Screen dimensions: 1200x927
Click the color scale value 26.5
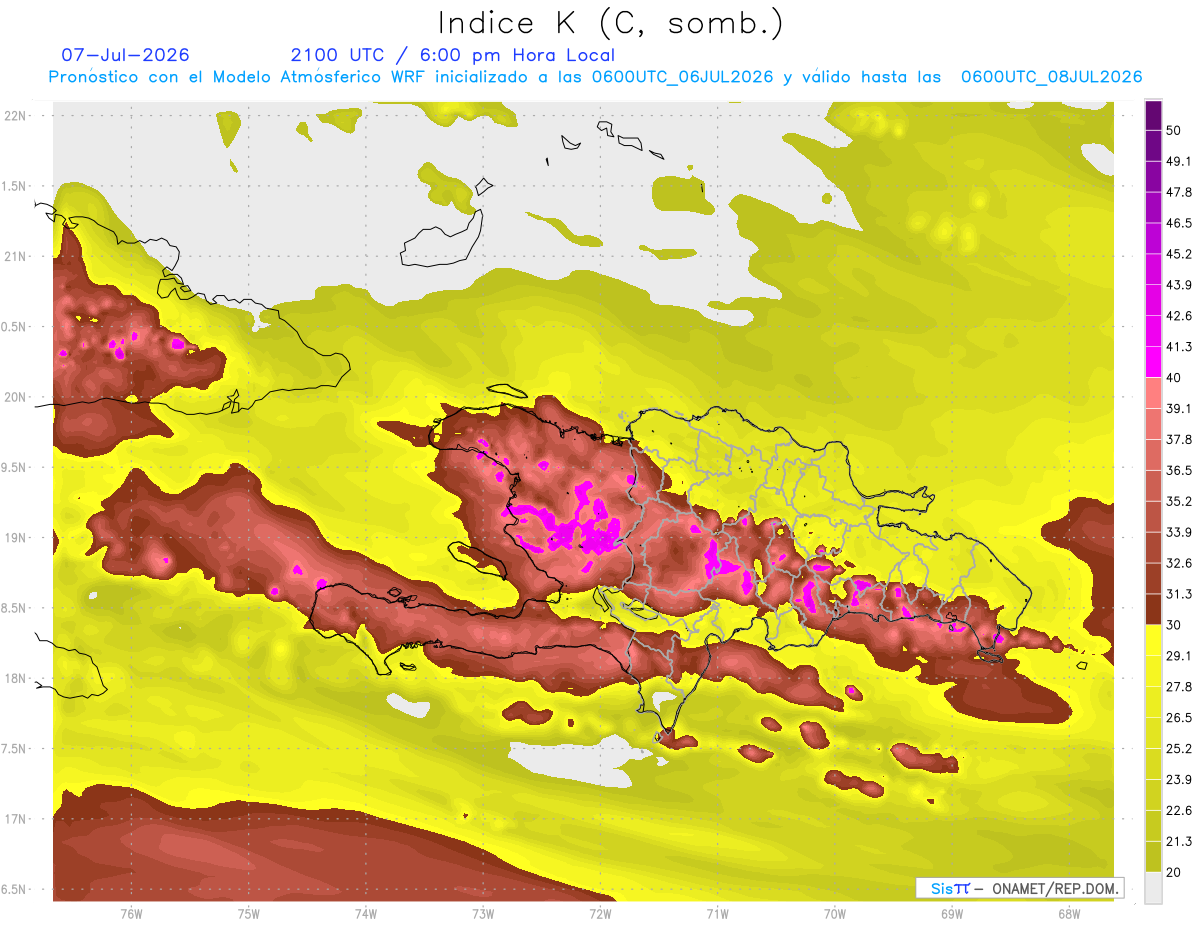click(1178, 717)
